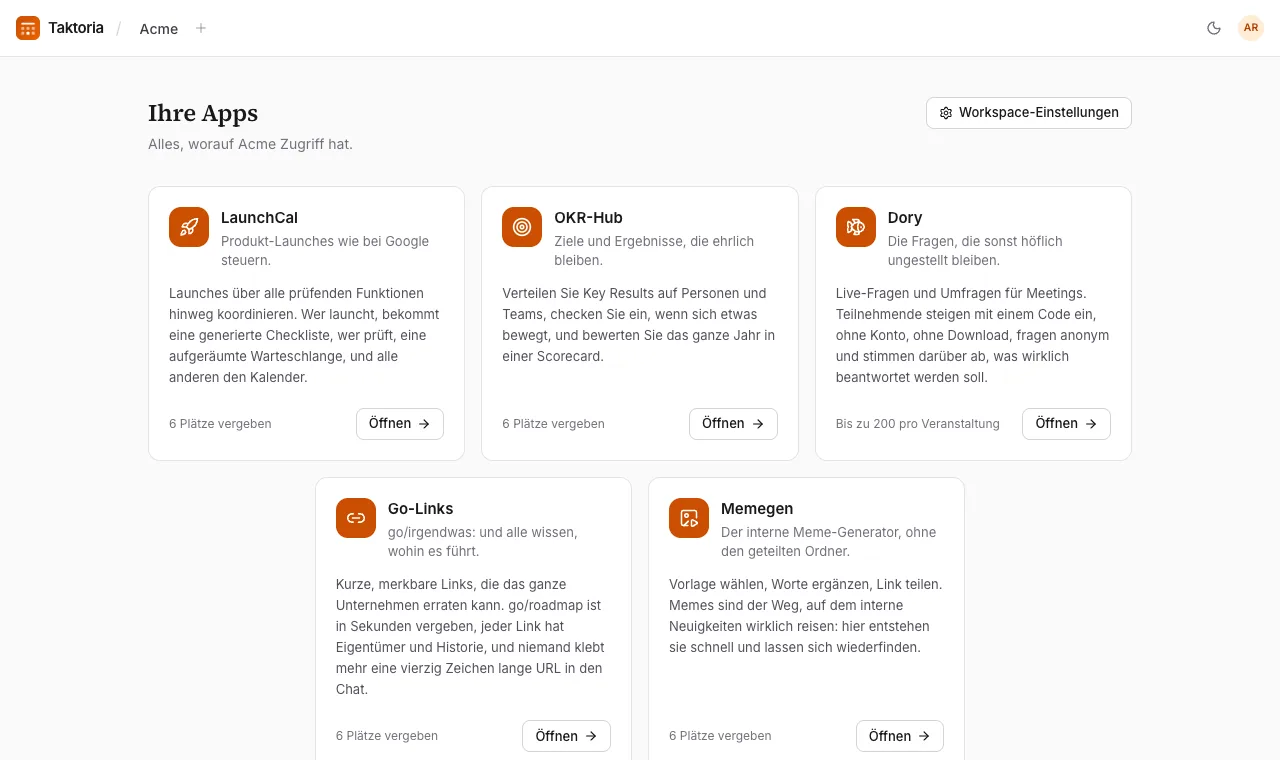Open the LaunchCal app
This screenshot has width=1280, height=760.
pyautogui.click(x=400, y=424)
